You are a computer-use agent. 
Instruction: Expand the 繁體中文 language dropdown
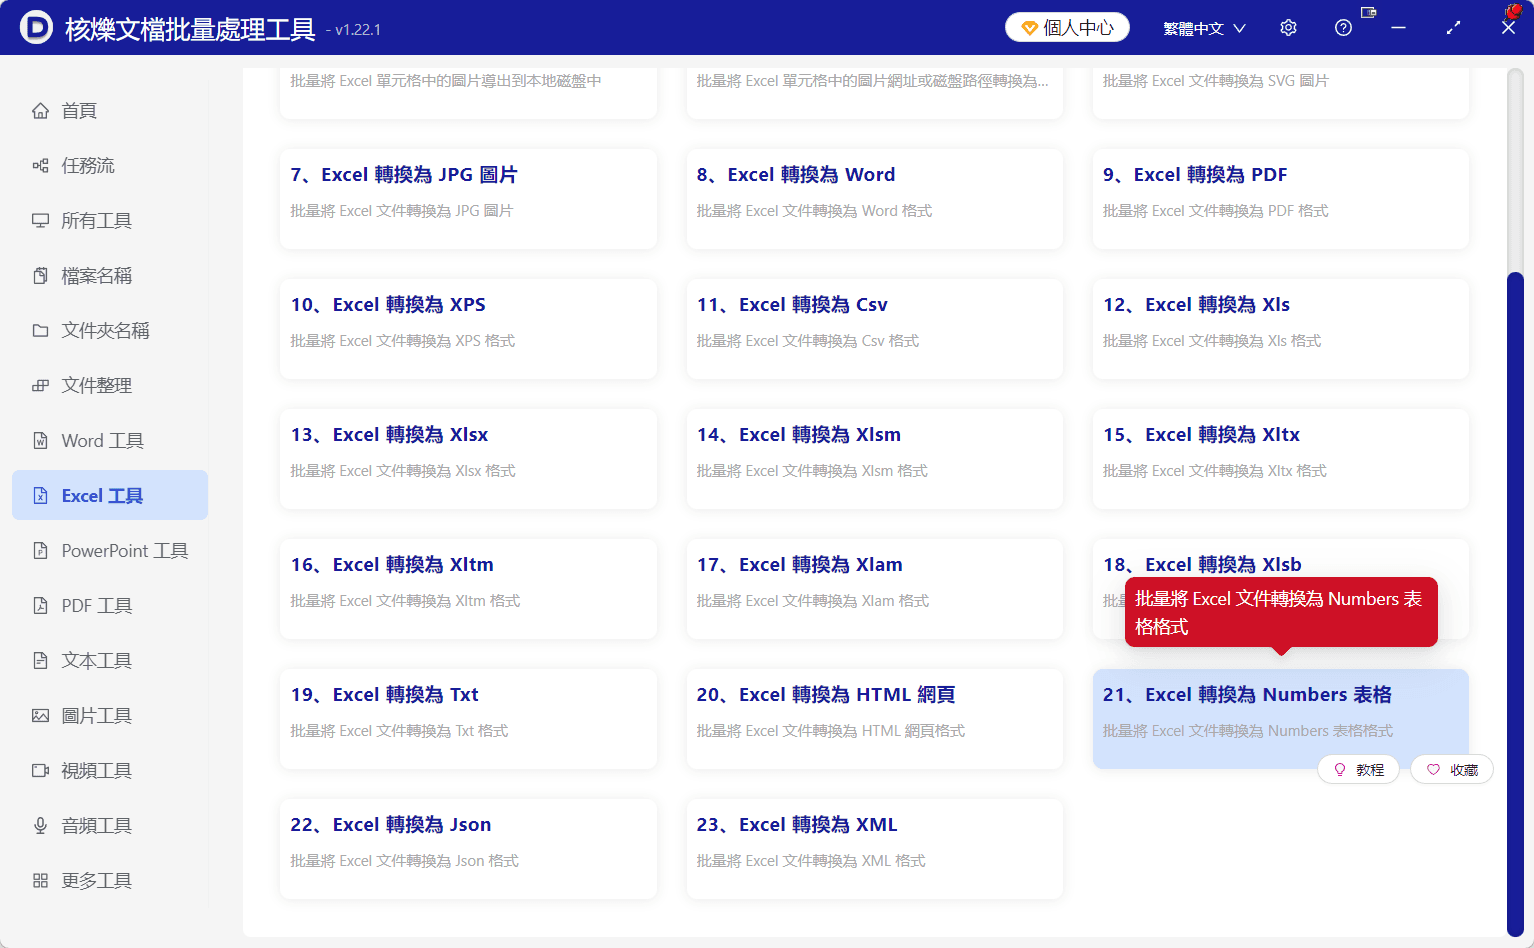pos(1204,28)
